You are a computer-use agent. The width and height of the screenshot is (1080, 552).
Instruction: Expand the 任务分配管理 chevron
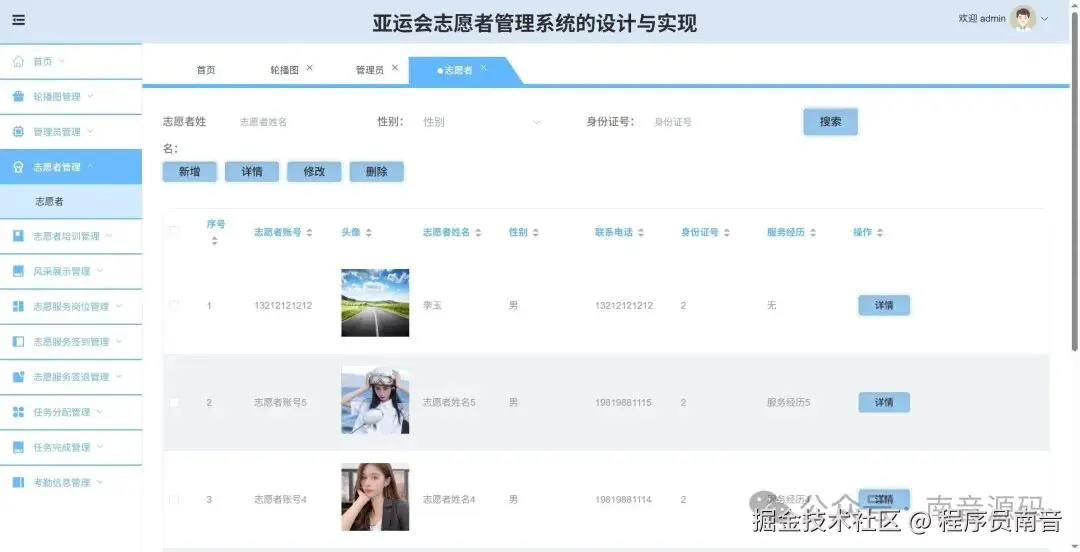click(x=100, y=411)
